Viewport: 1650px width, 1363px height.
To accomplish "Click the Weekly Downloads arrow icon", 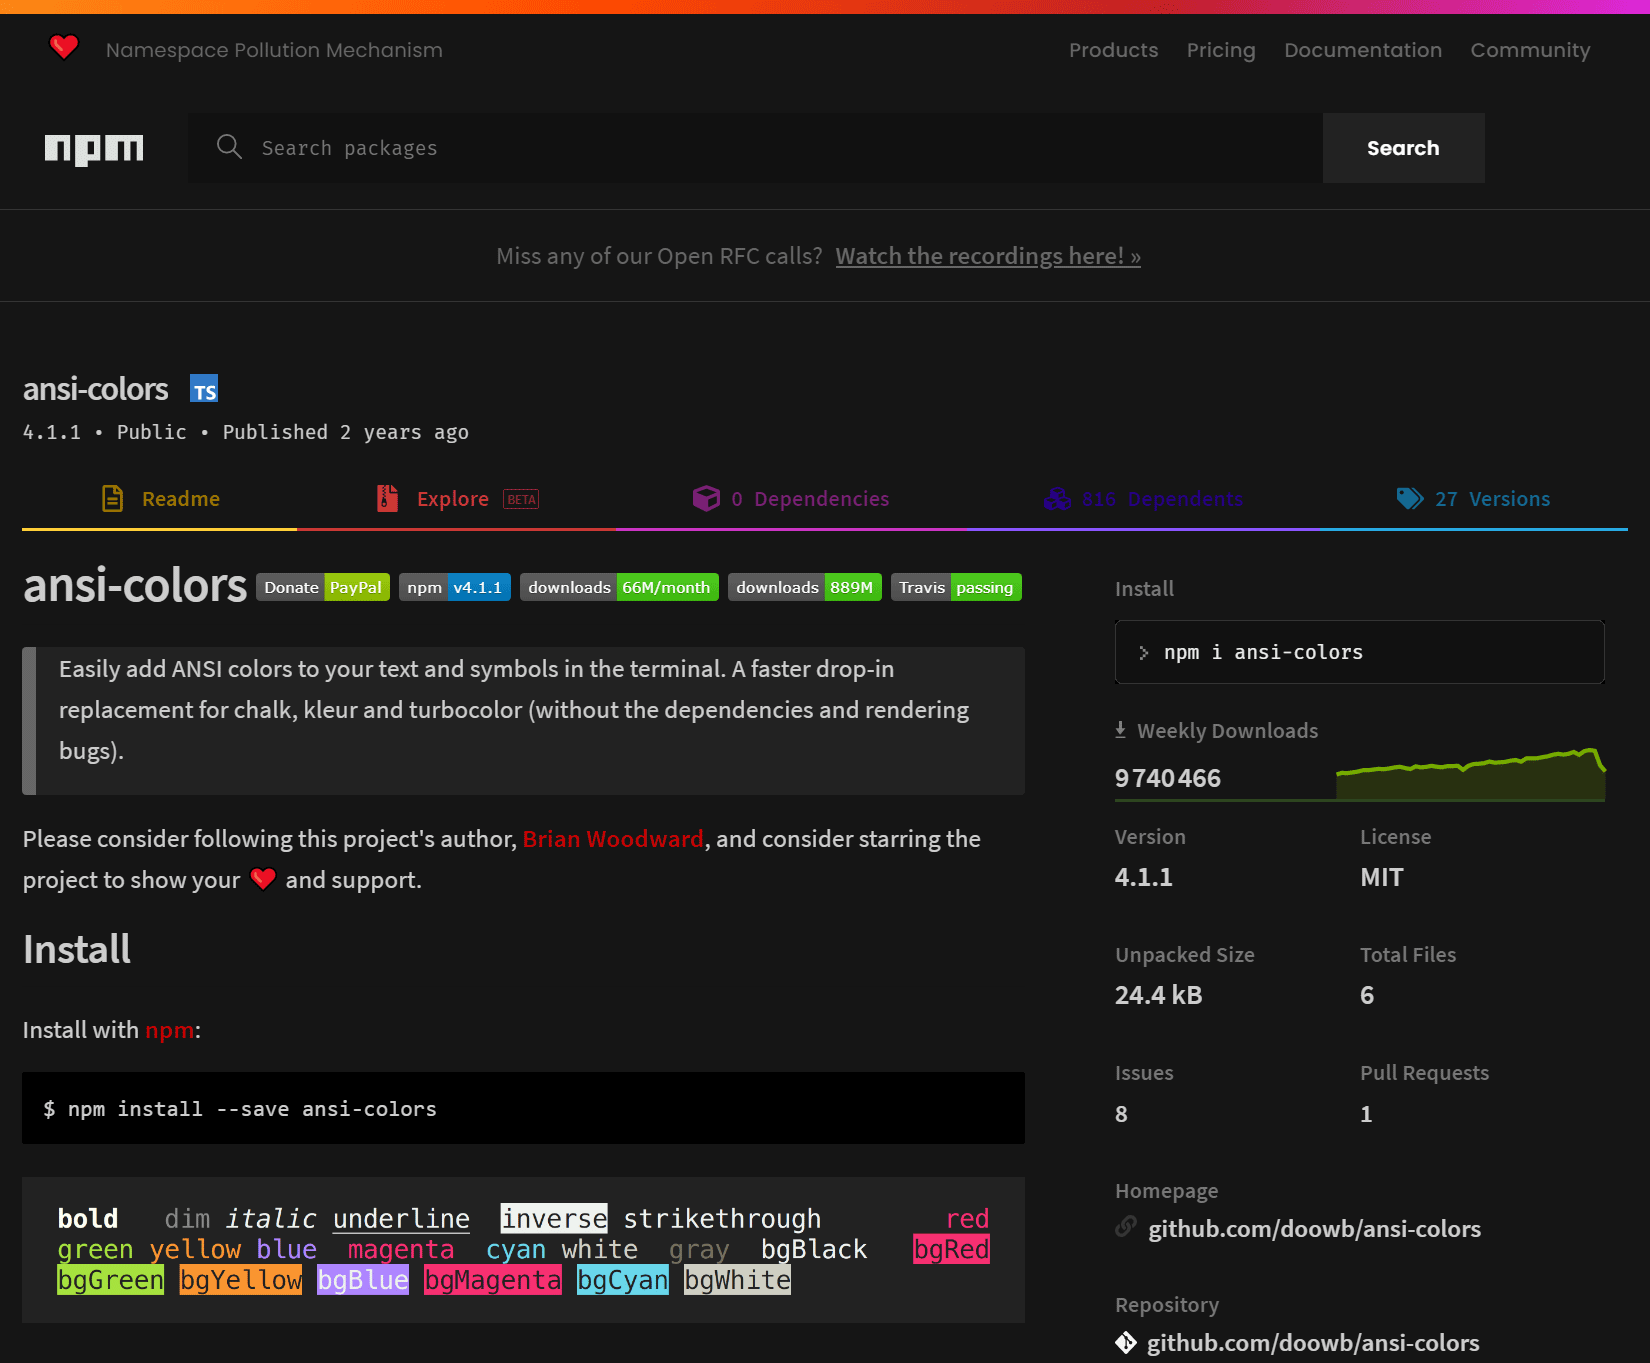I will 1121,730.
